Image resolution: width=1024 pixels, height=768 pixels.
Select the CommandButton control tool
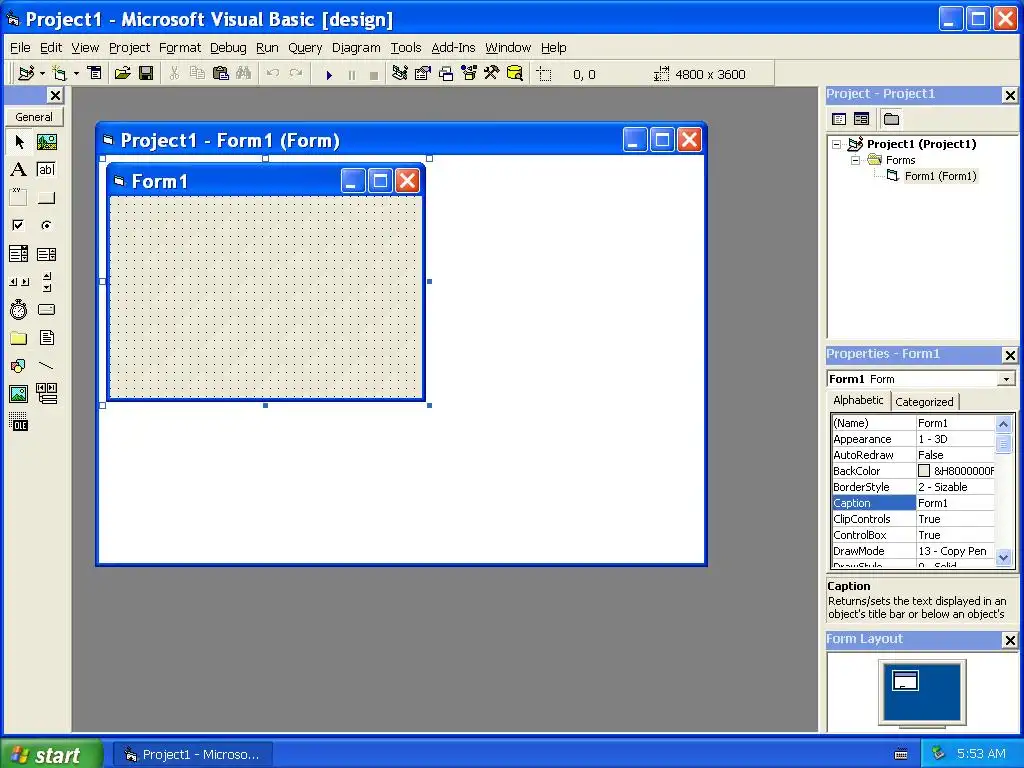click(46, 197)
